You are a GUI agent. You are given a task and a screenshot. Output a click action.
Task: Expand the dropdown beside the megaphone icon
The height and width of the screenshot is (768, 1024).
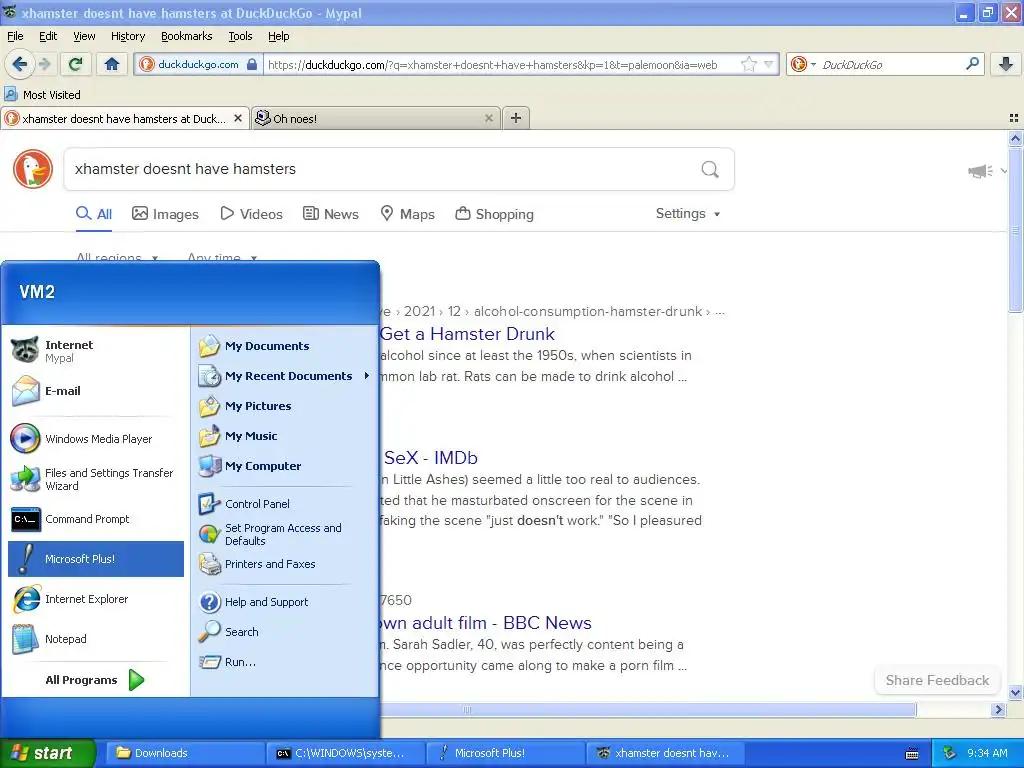[x=1004, y=171]
